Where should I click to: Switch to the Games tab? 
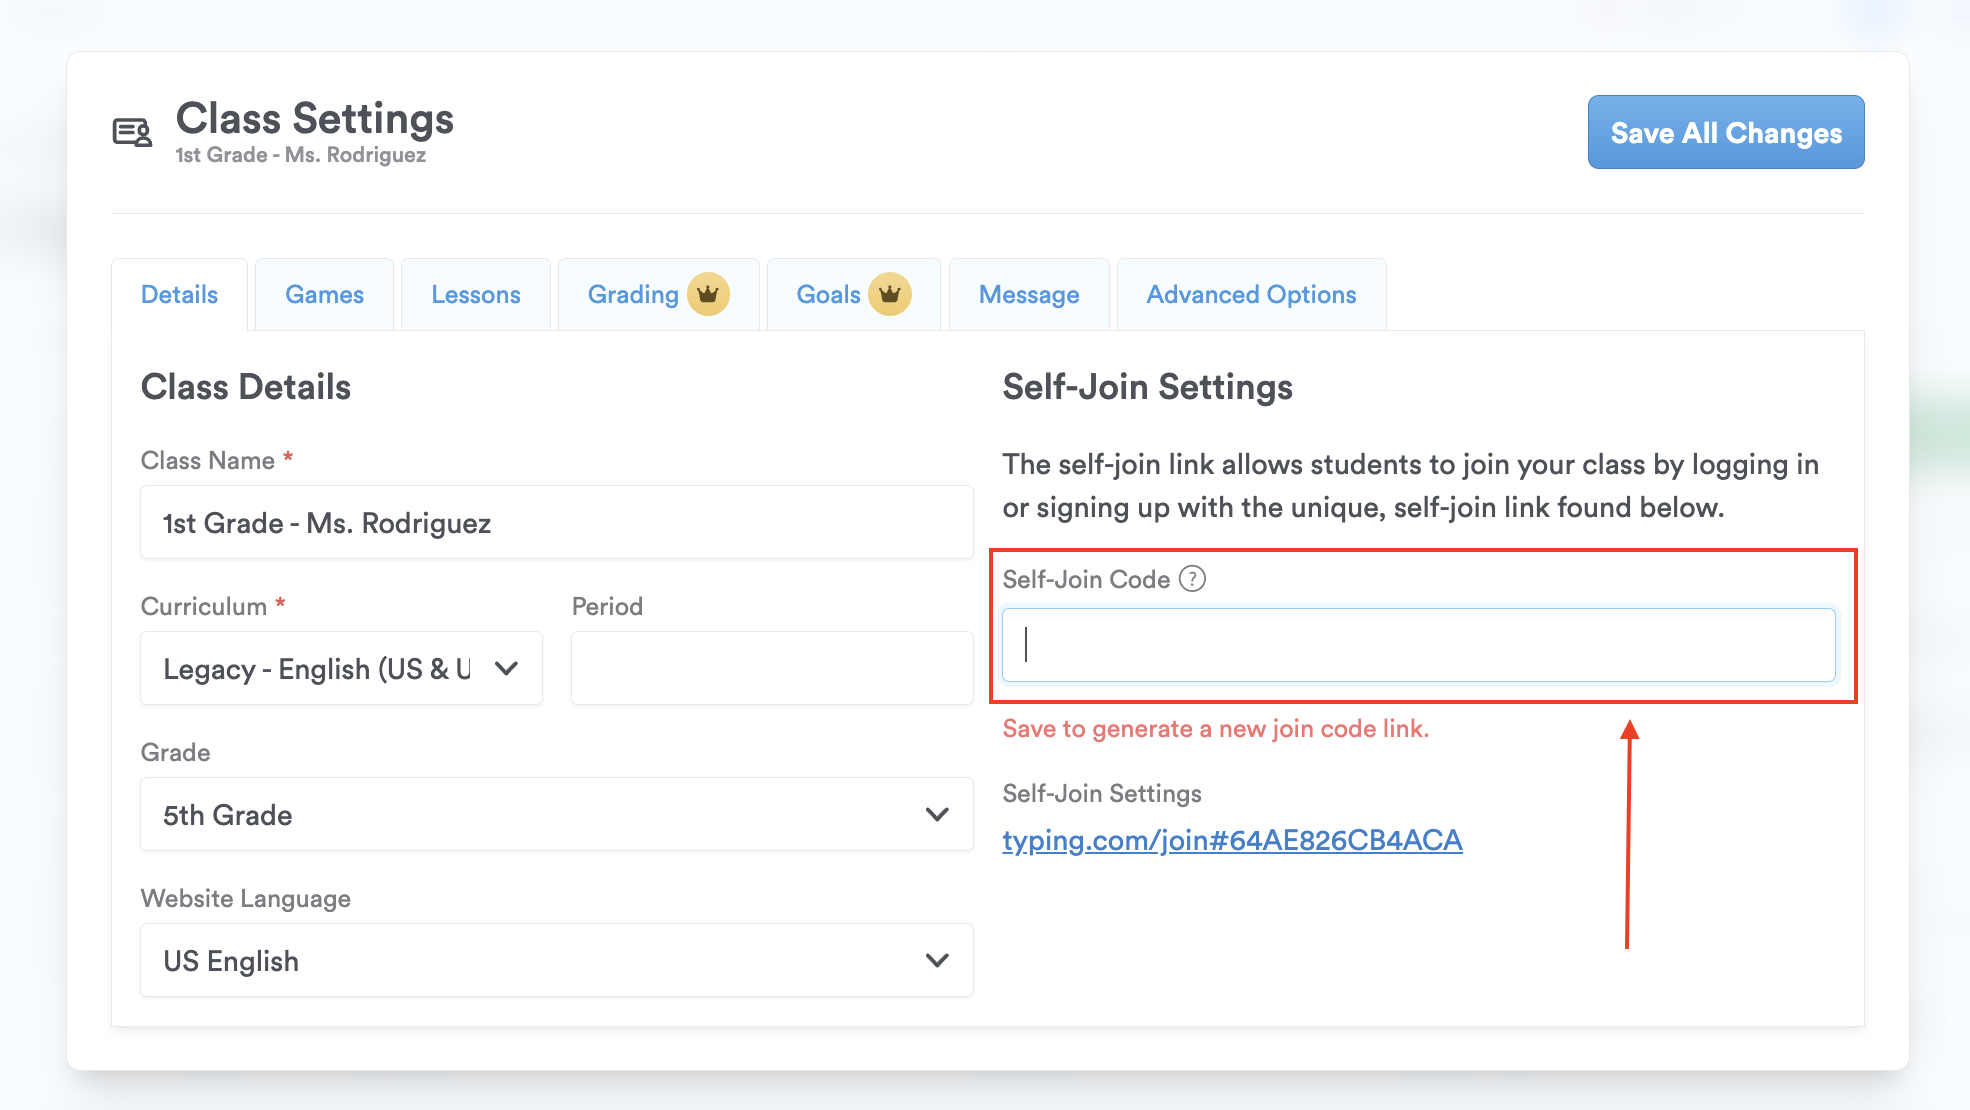[324, 295]
